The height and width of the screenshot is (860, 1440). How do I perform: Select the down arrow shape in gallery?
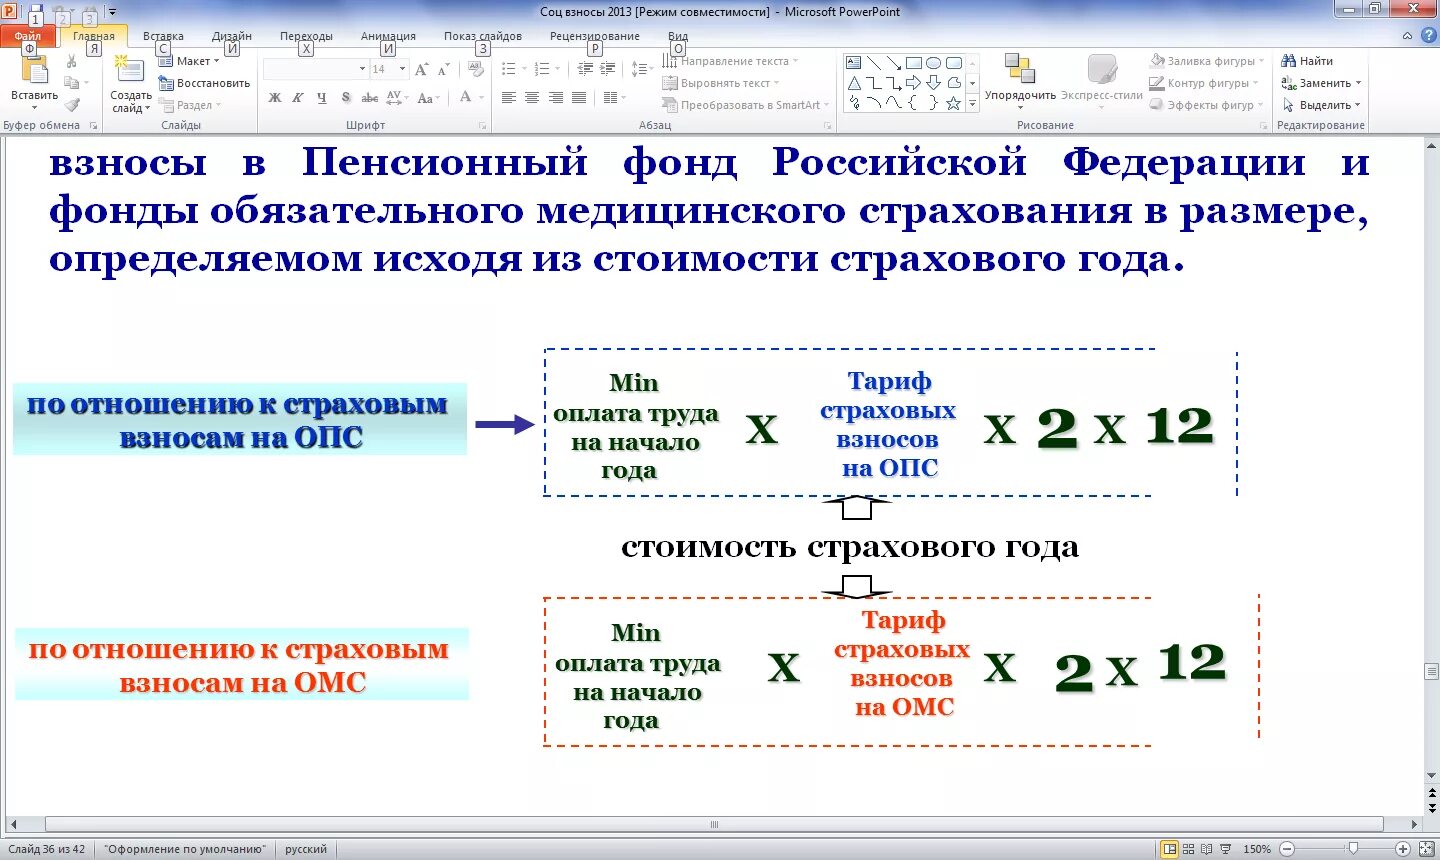[934, 83]
